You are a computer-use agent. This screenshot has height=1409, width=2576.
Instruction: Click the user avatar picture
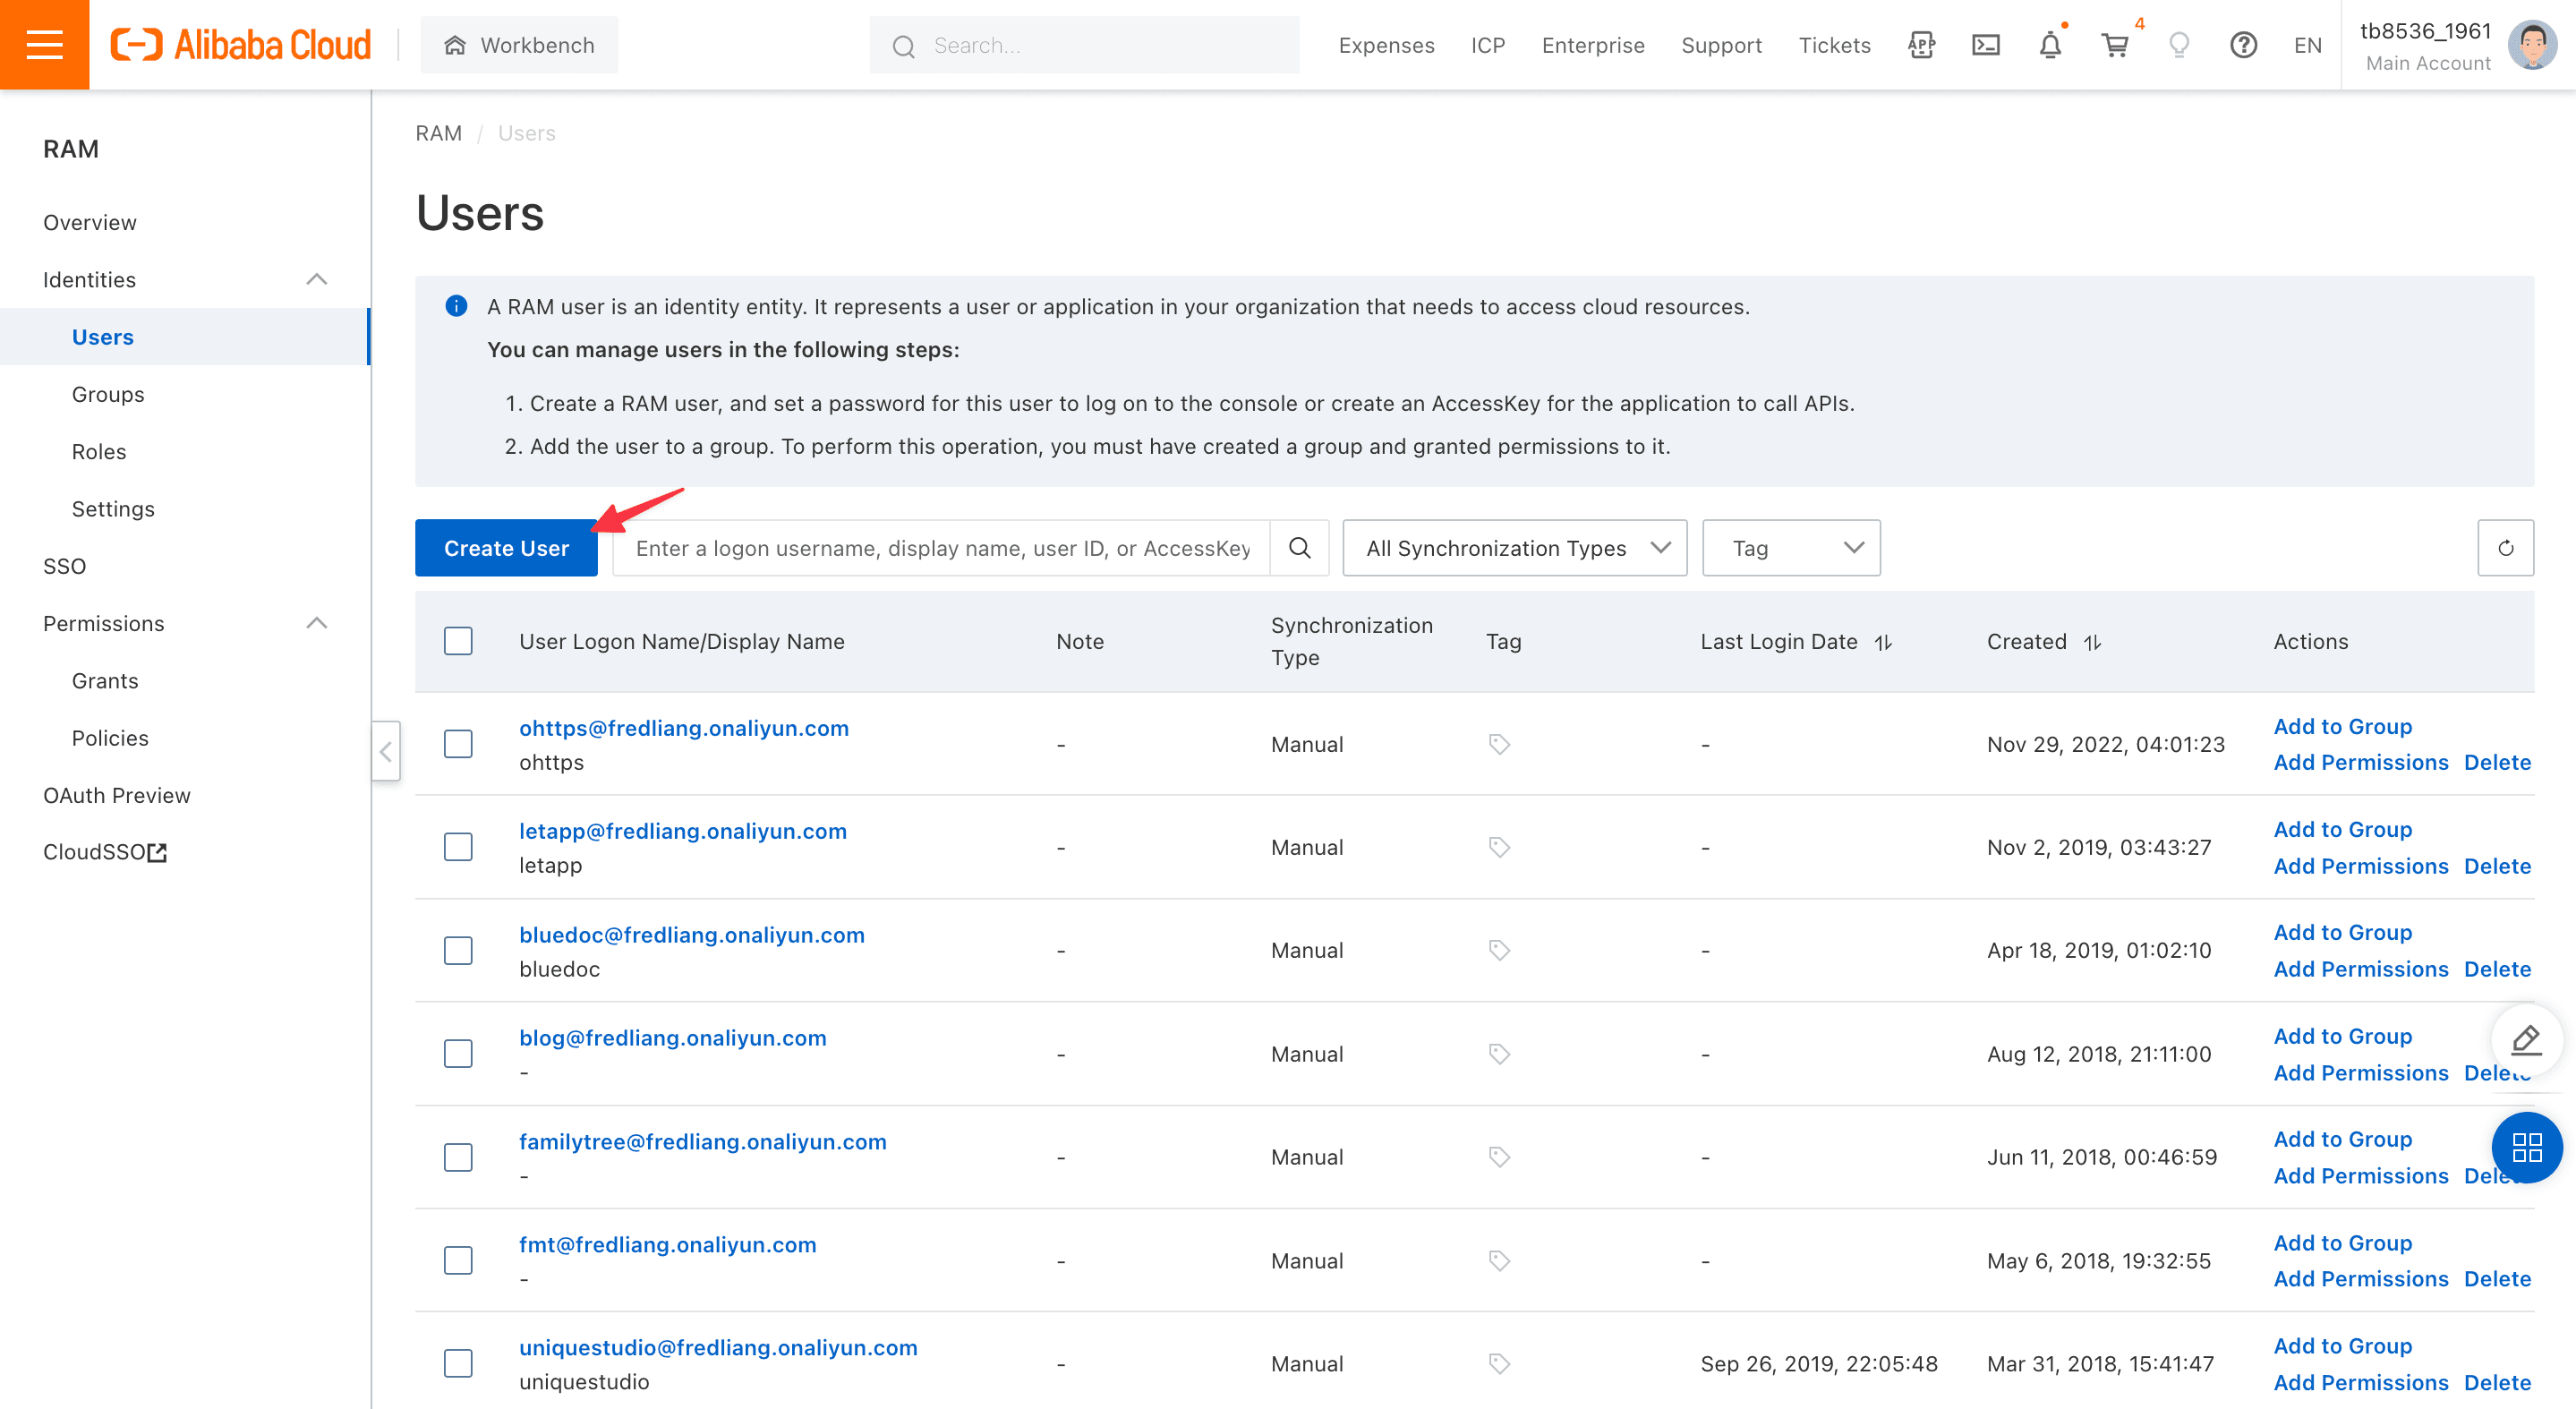(x=2532, y=45)
